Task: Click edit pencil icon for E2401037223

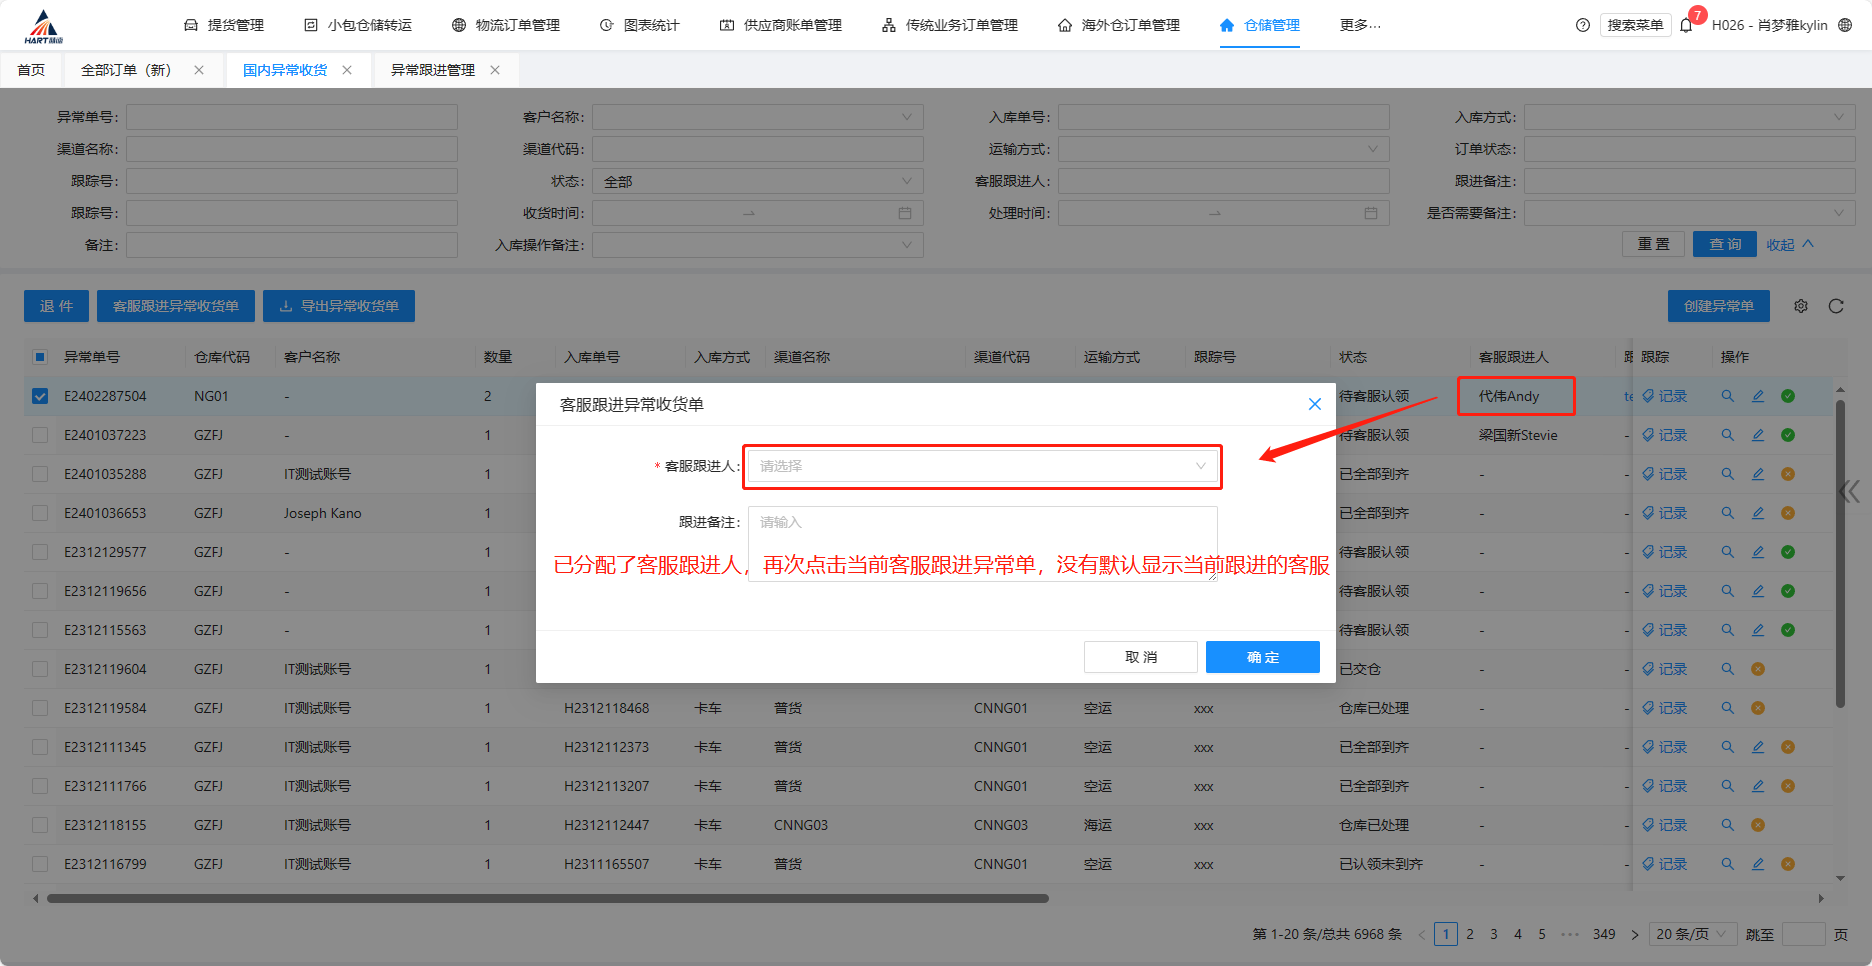Action: [x=1757, y=435]
